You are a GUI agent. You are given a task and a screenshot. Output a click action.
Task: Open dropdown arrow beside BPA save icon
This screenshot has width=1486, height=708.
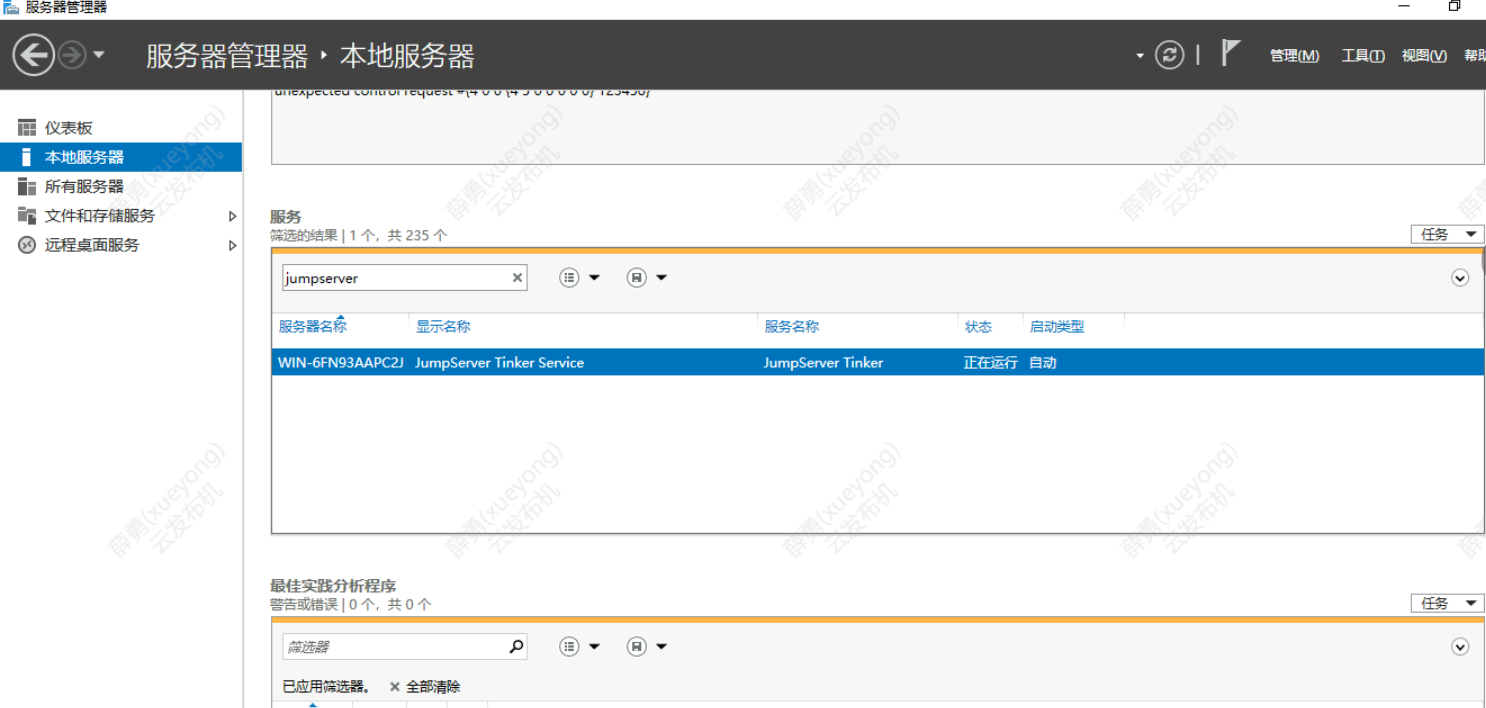click(x=661, y=647)
